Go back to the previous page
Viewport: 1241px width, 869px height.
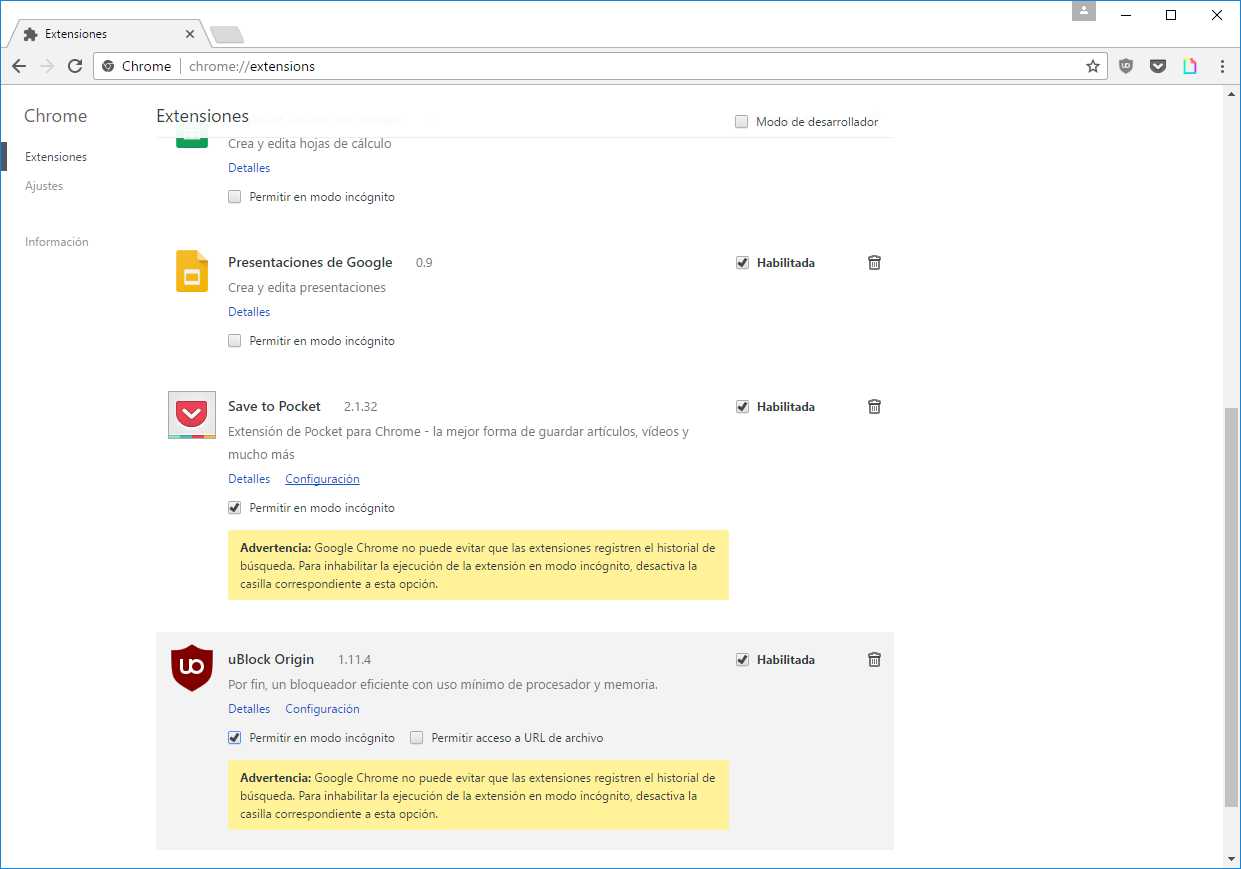click(x=19, y=66)
